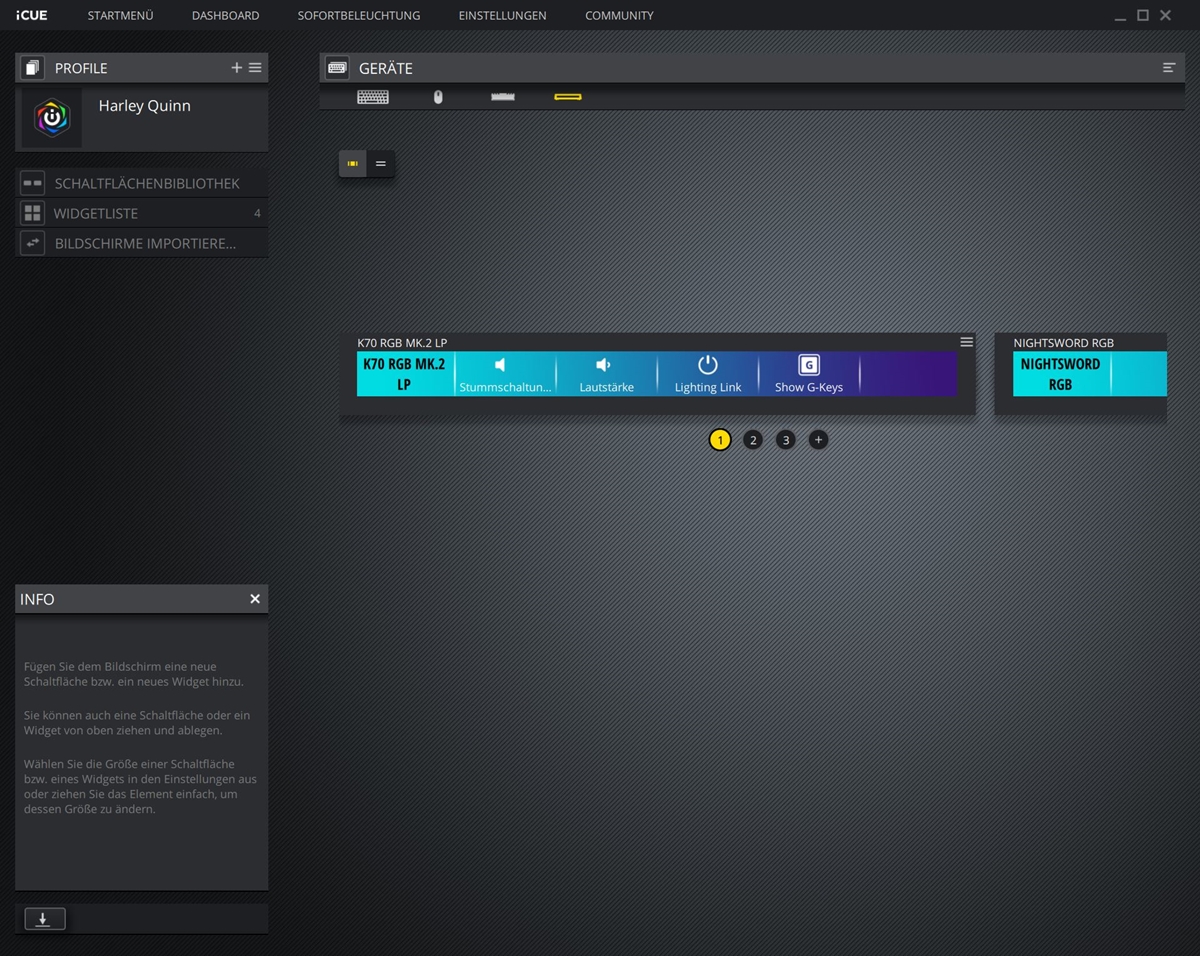This screenshot has width=1200, height=956.
Task: Click the NIGHTSWORD RGB tile
Action: point(1061,374)
